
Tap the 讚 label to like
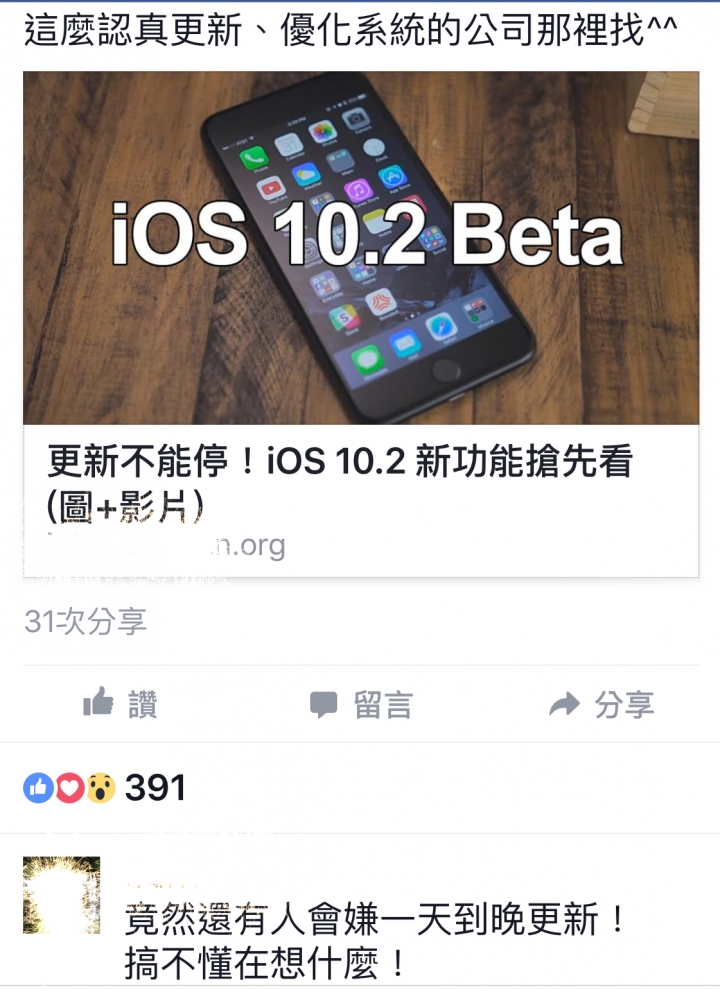coord(143,704)
